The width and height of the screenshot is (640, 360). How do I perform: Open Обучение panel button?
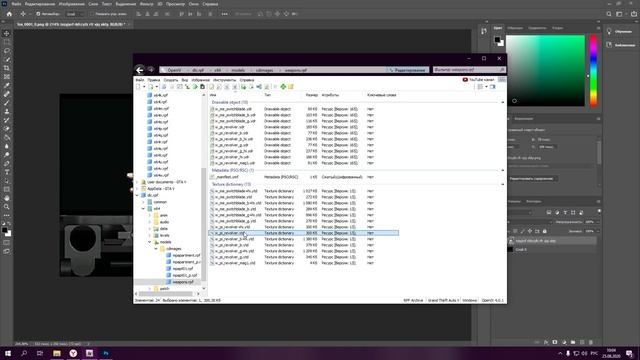click(x=620, y=31)
